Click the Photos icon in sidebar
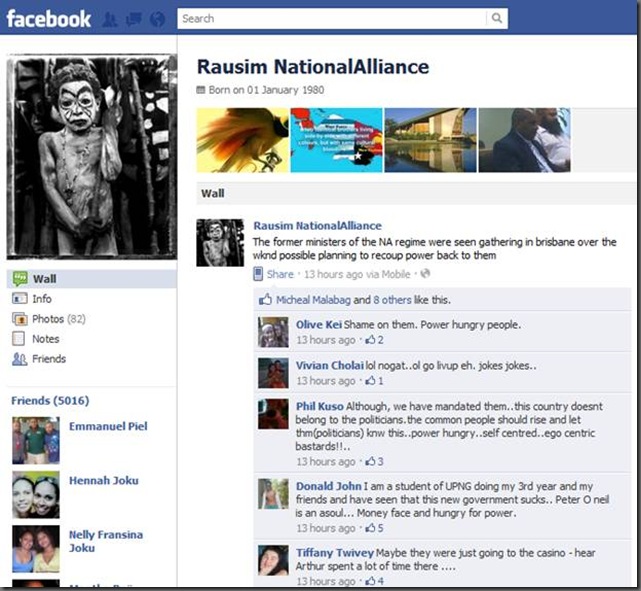Viewport: 641px width, 591px height. coord(20,319)
